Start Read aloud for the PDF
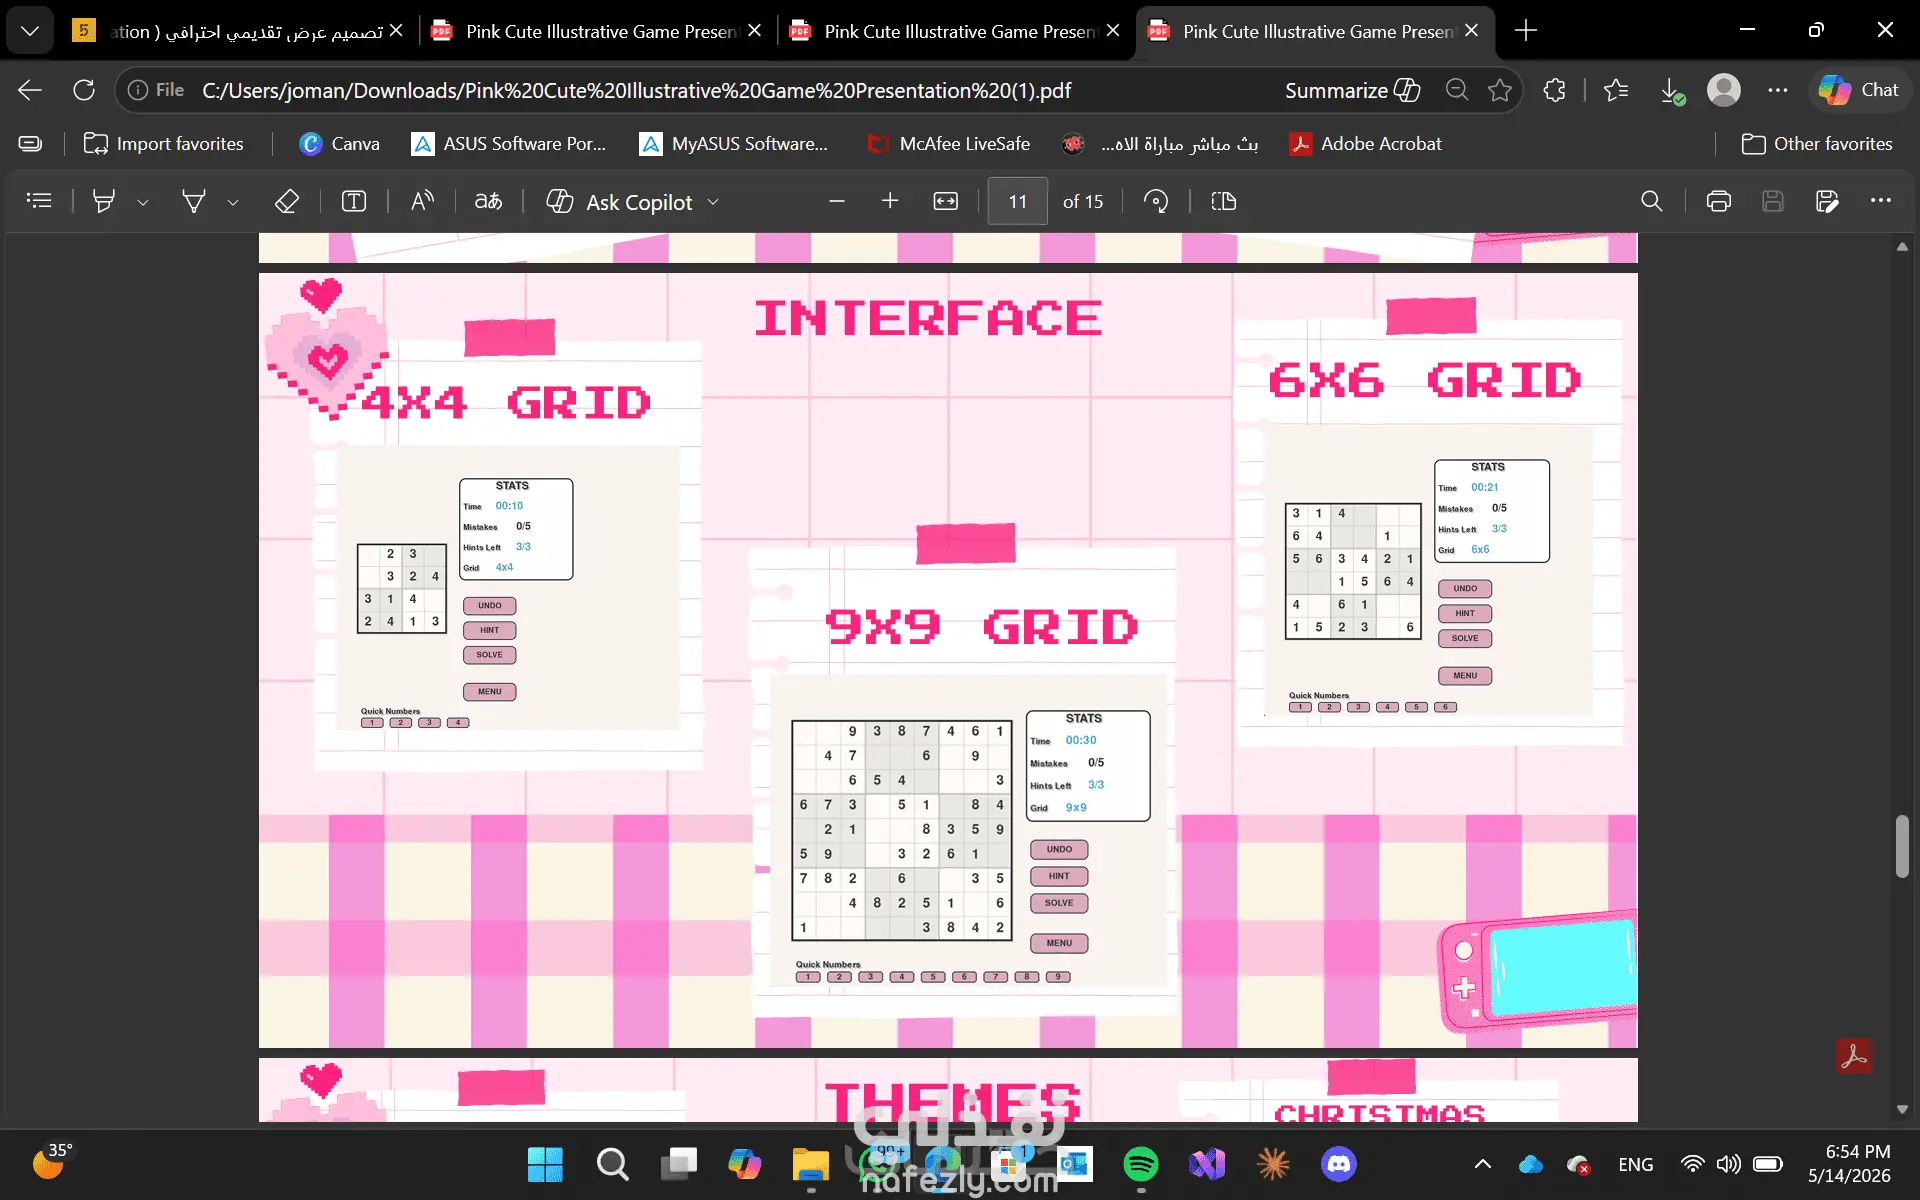This screenshot has width=1920, height=1200. pos(422,201)
